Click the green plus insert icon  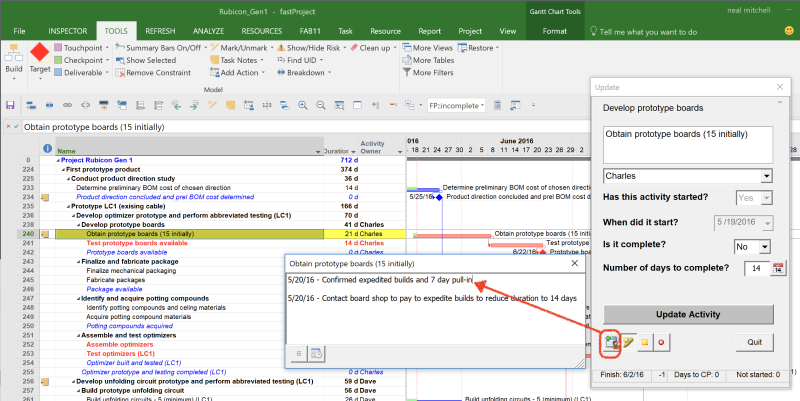[376, 105]
